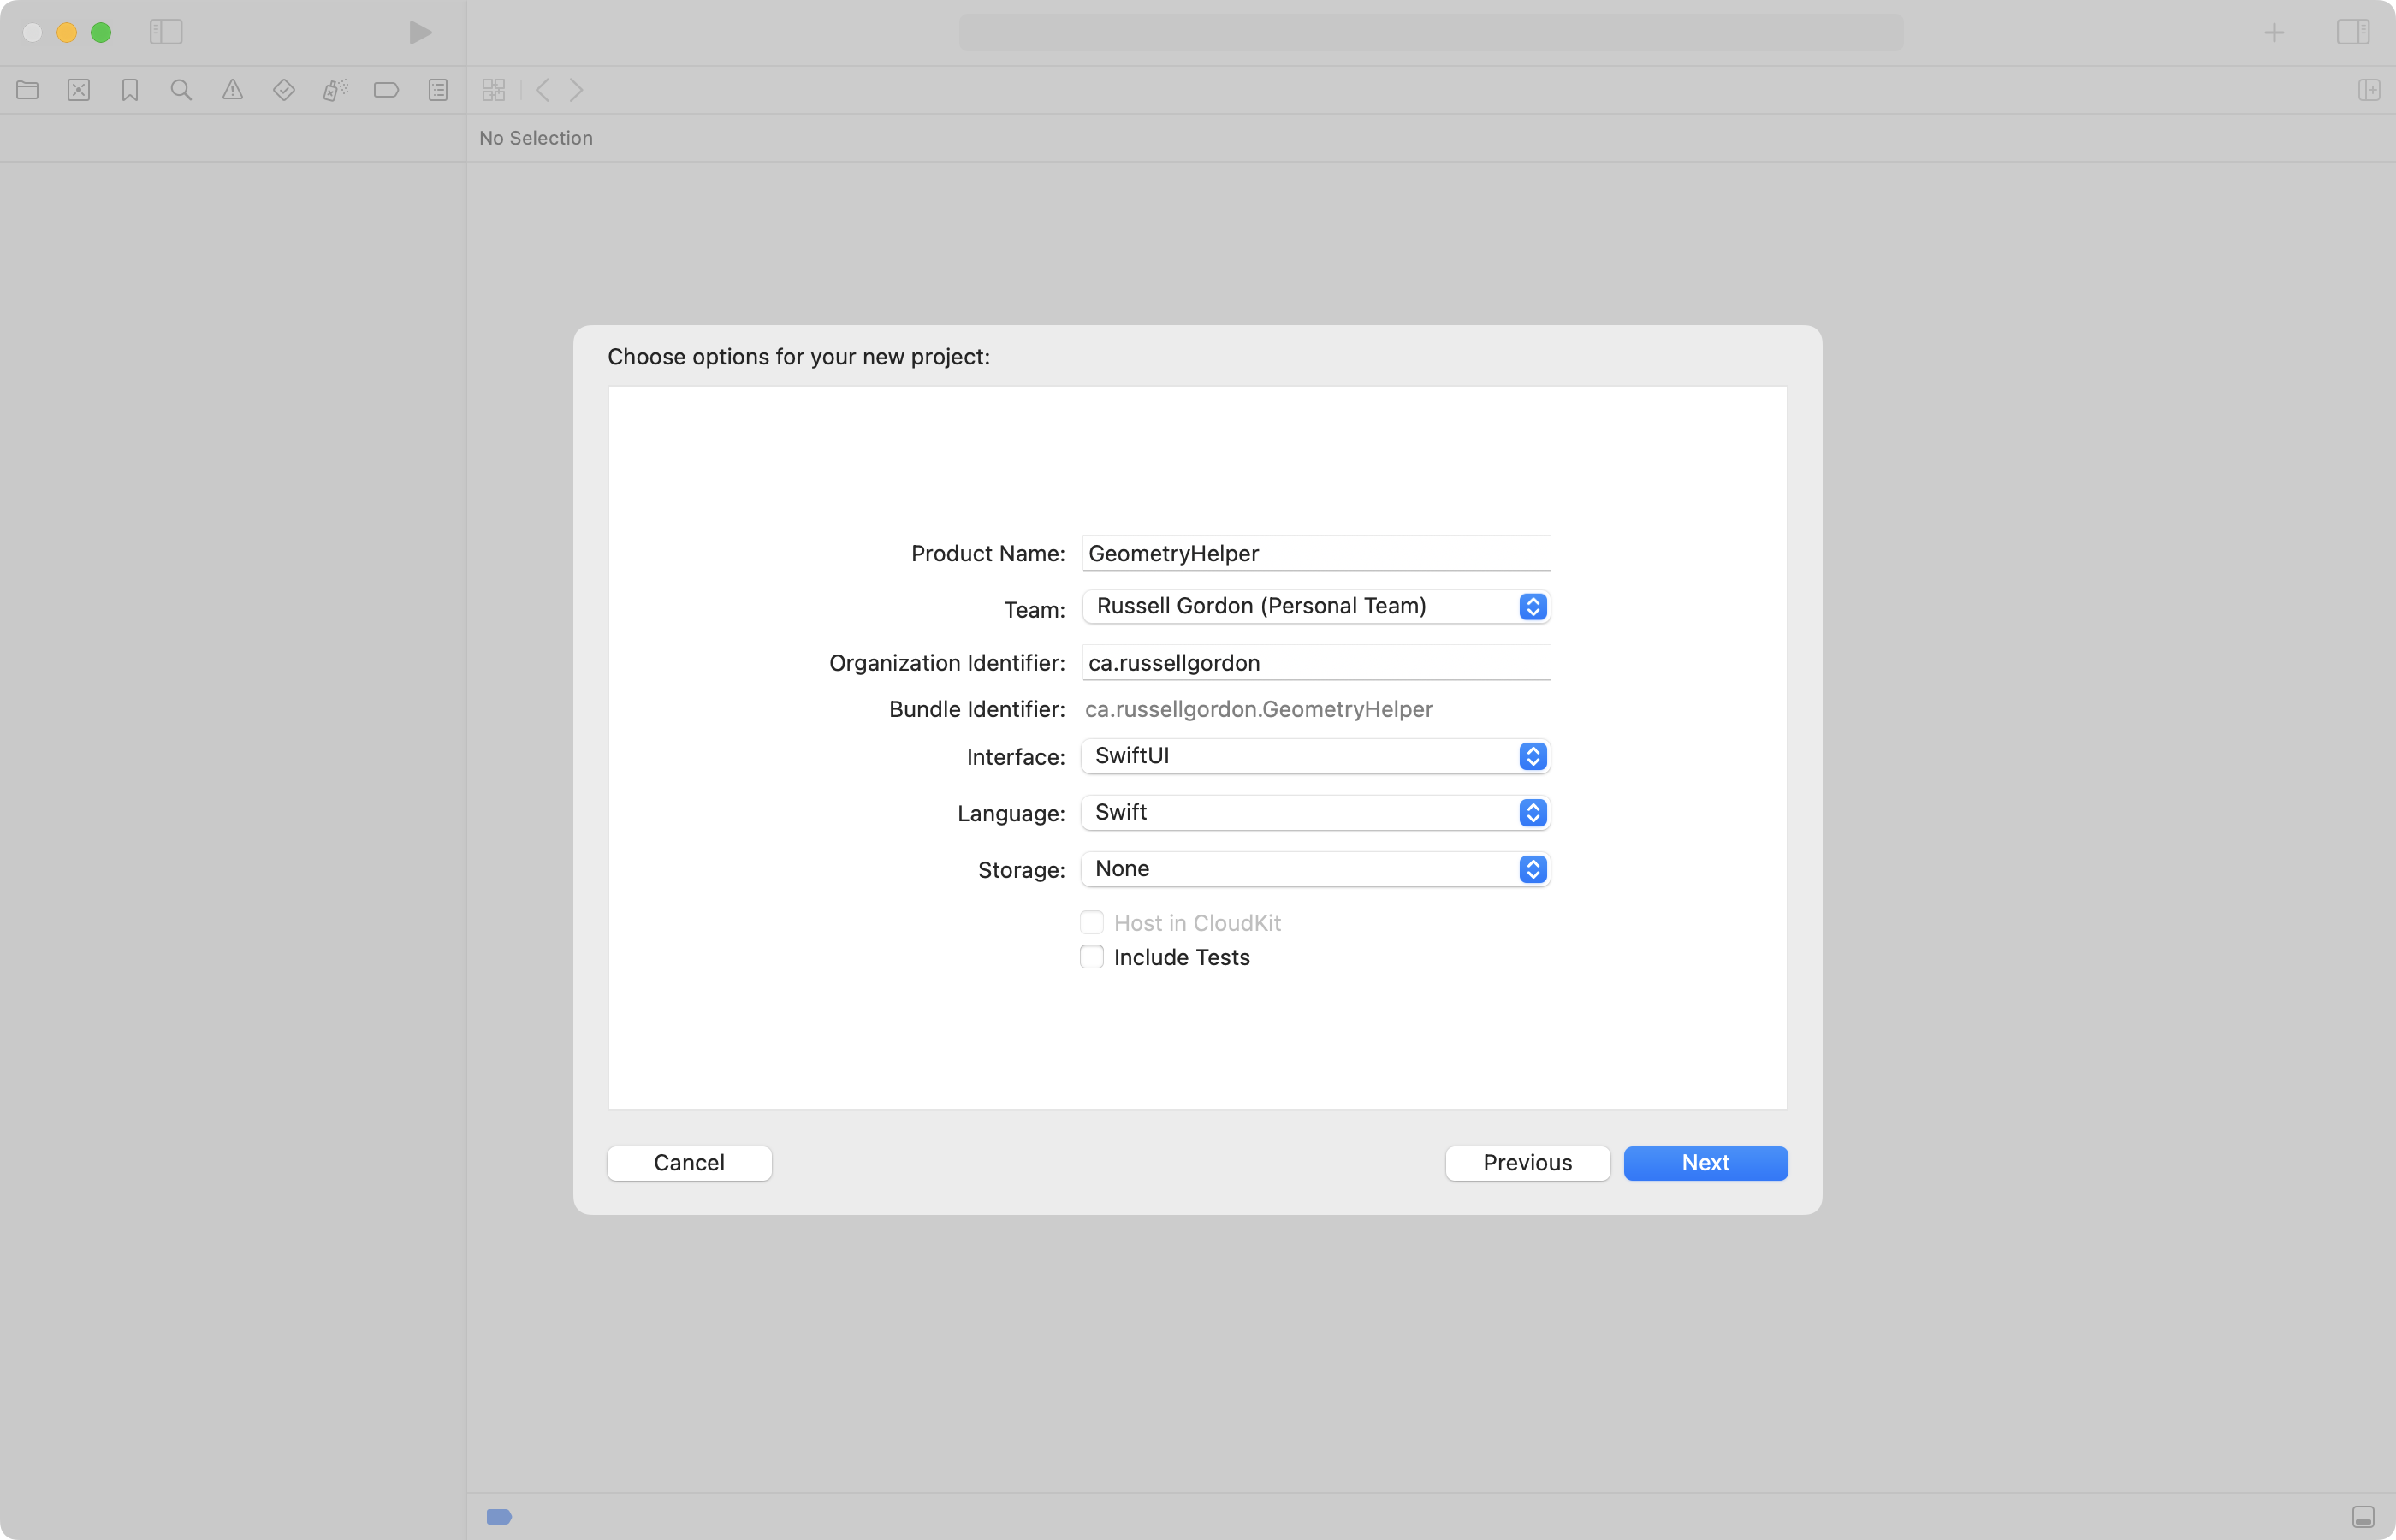Click the Host in CloudKit checkbox
This screenshot has height=1540, width=2396.
click(1092, 923)
